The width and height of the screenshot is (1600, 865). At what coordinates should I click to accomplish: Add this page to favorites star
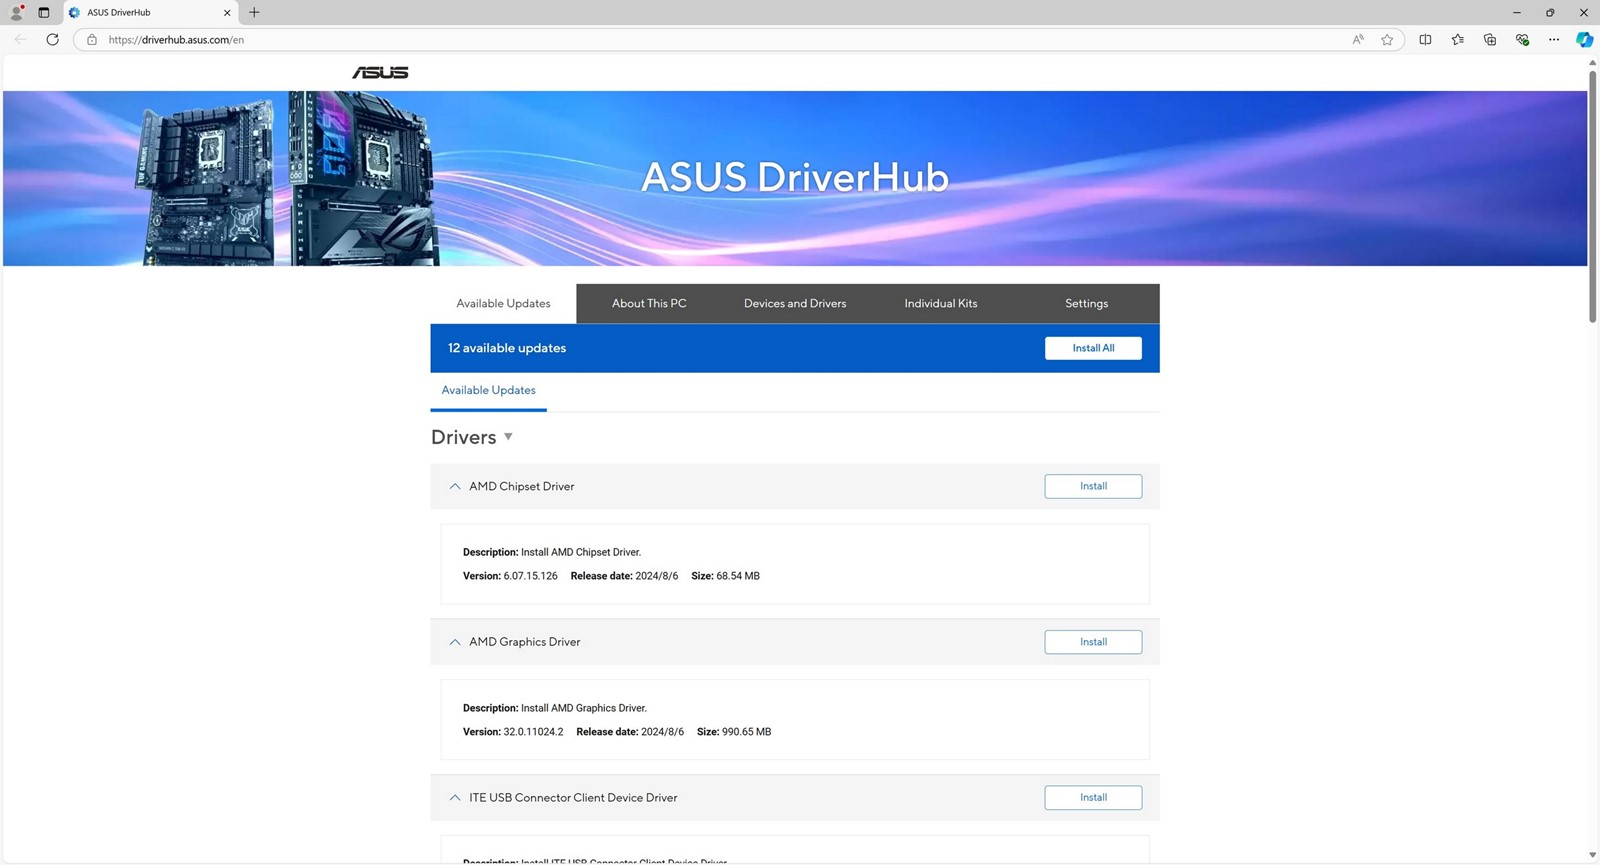1387,40
